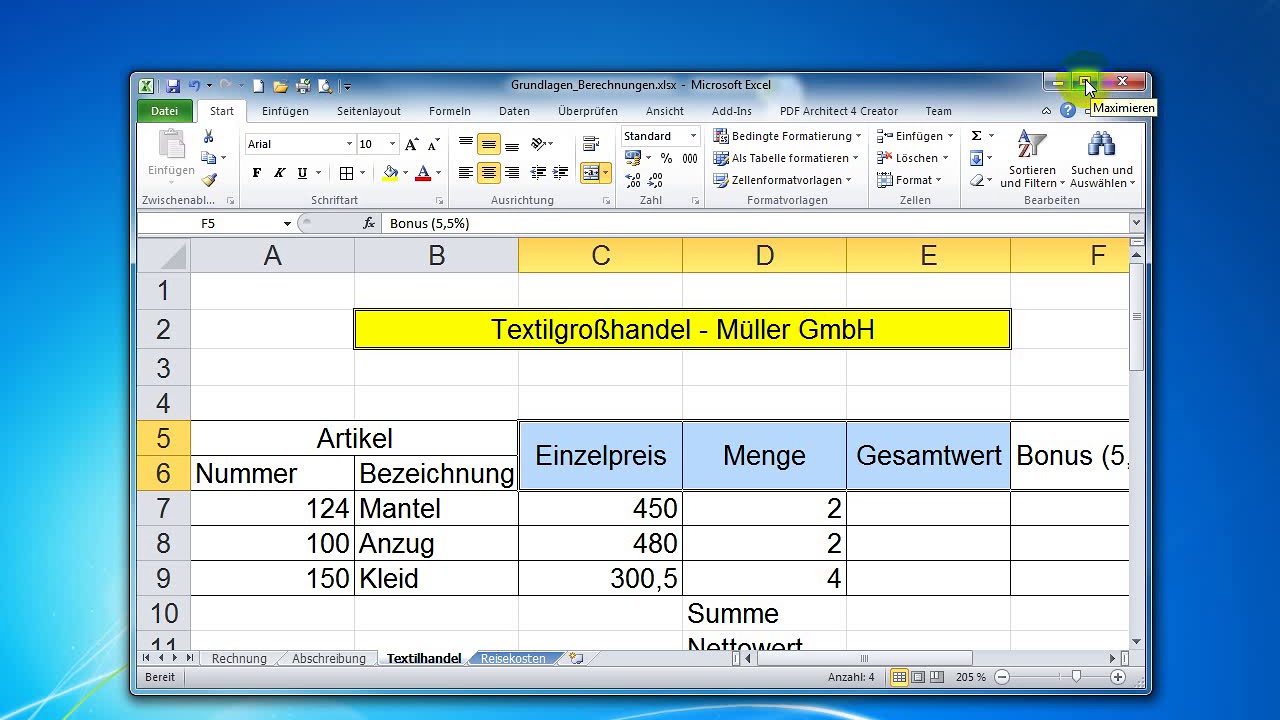Switch to the Einfügen ribbon tab

[x=285, y=111]
